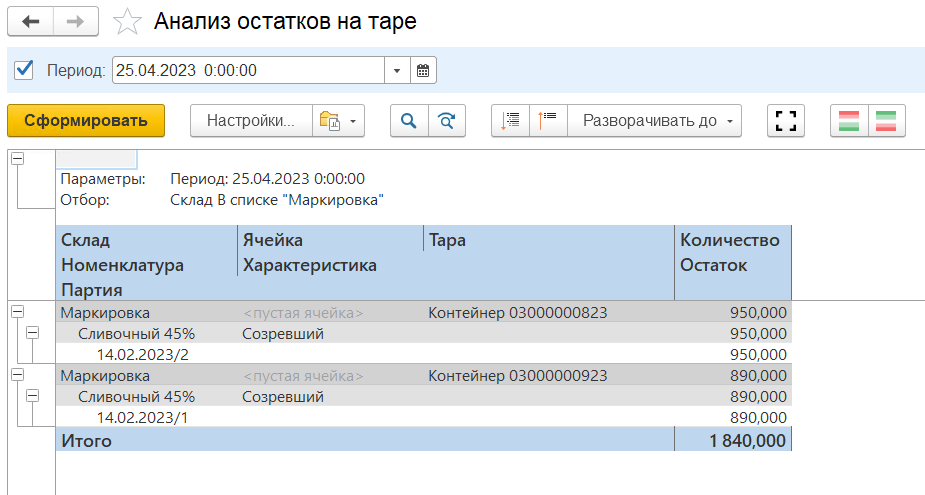
Task: Click the find next search icon
Action: point(446,121)
